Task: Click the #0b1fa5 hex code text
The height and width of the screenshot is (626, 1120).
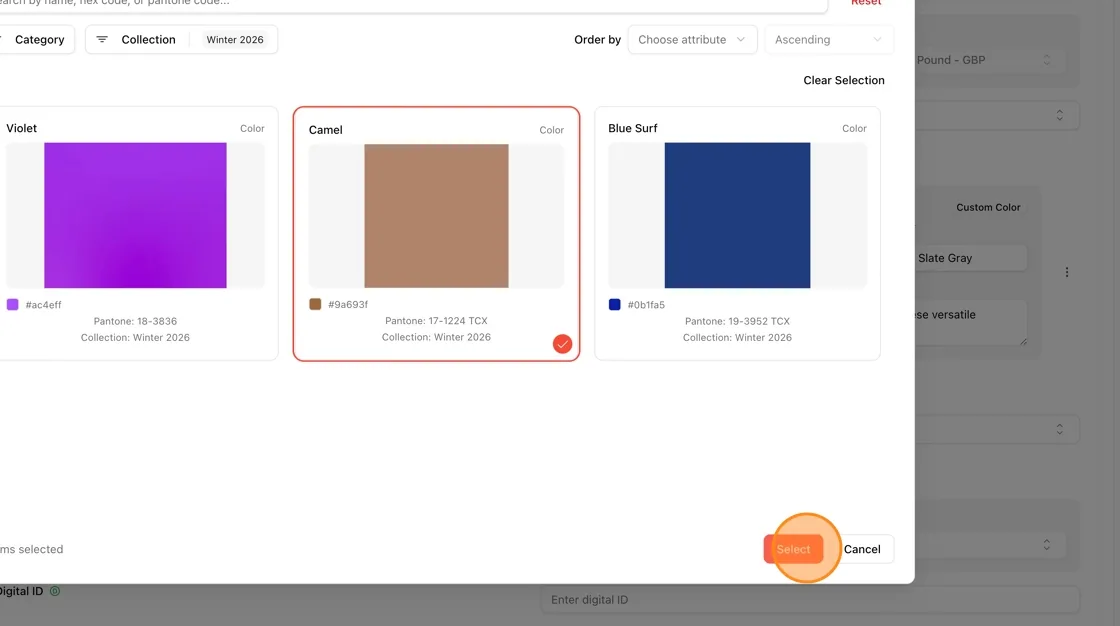Action: tap(646, 304)
